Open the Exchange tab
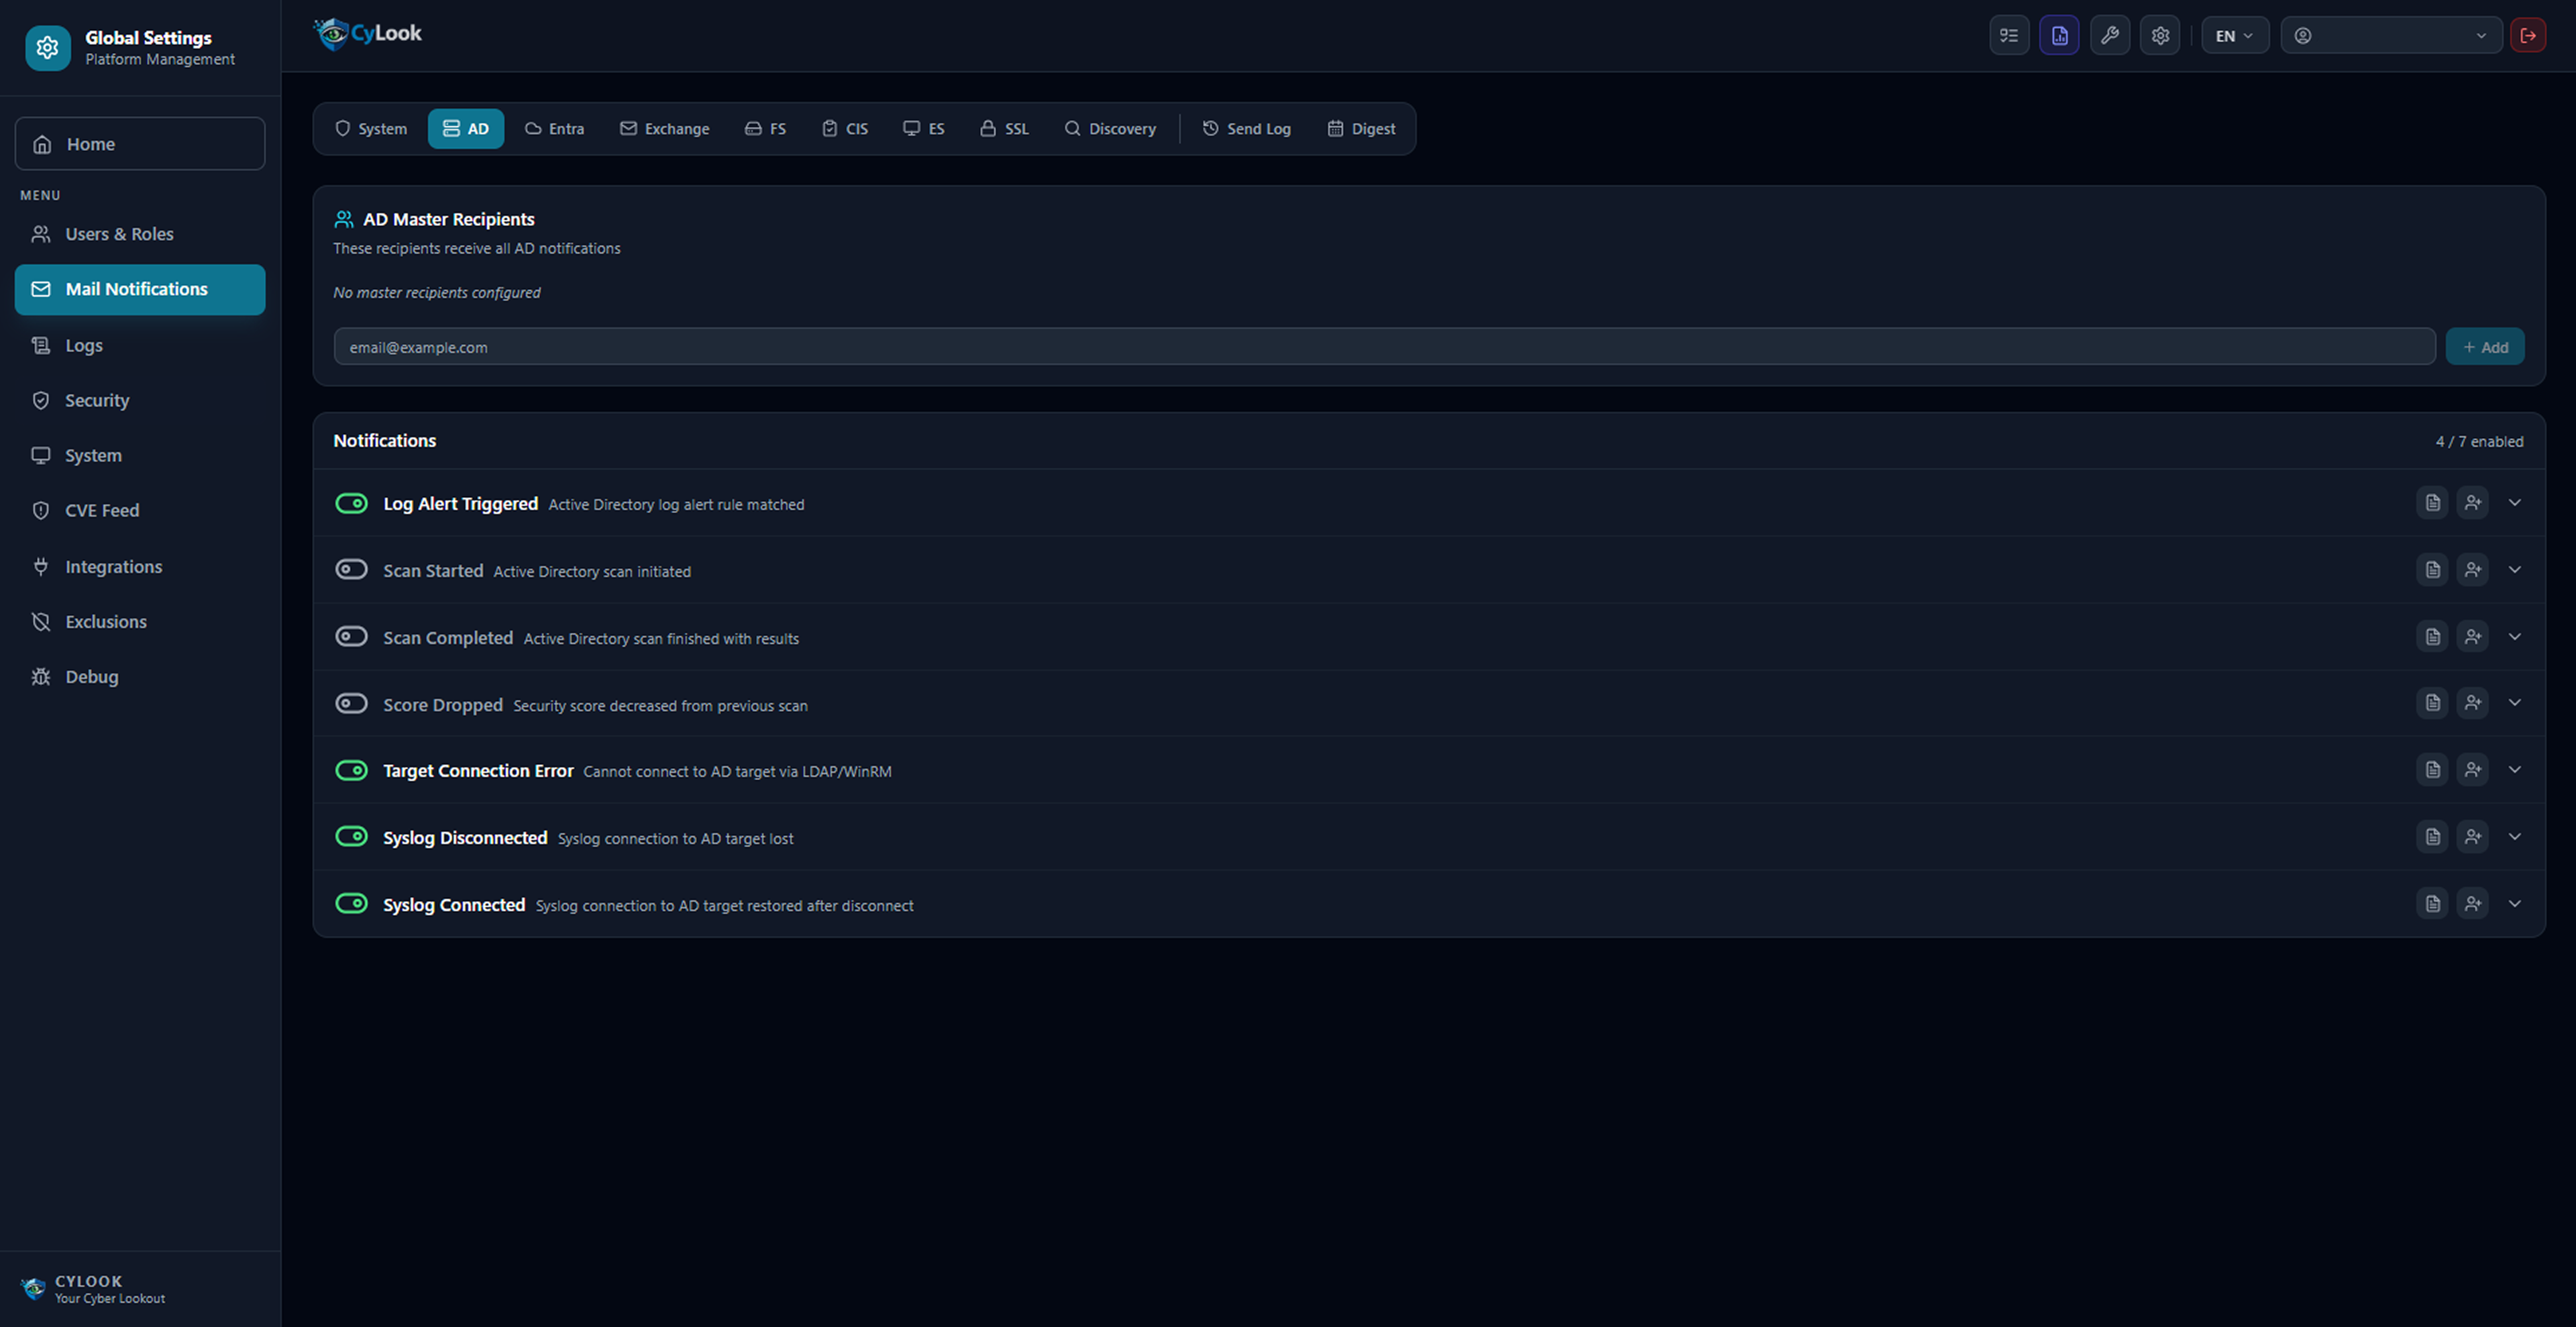 pos(665,129)
